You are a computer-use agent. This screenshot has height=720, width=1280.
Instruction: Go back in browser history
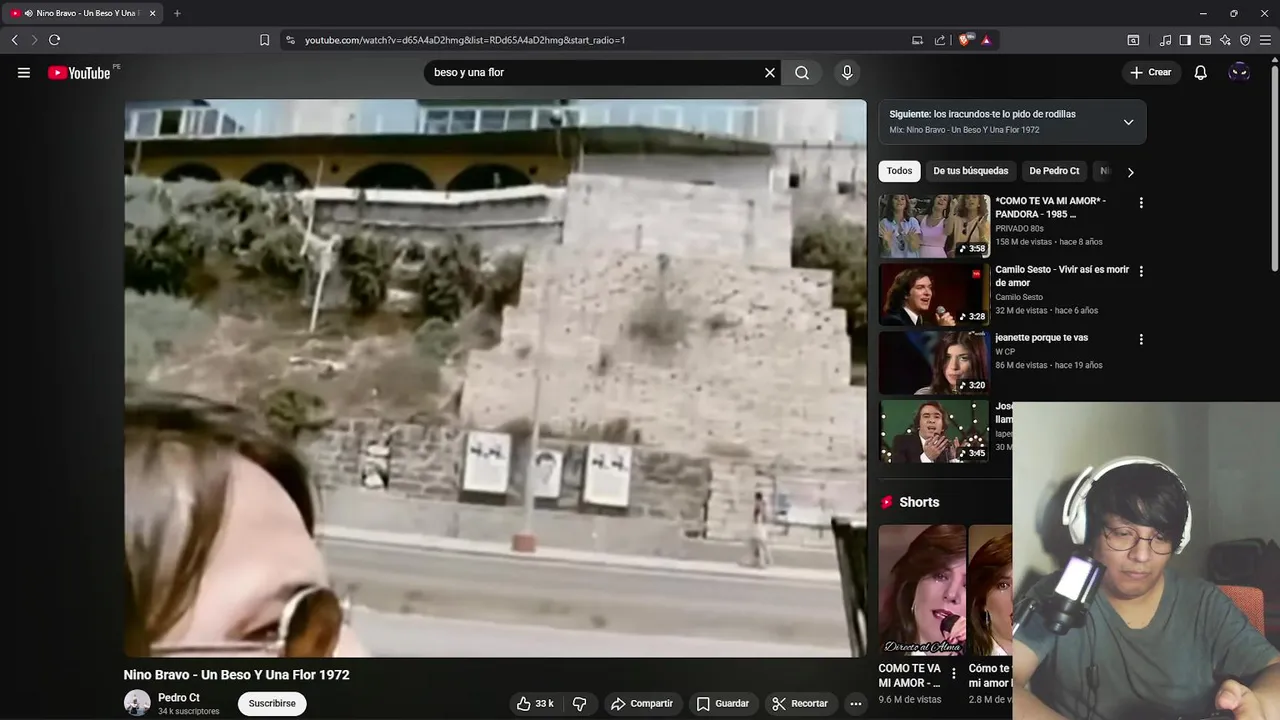[x=14, y=40]
